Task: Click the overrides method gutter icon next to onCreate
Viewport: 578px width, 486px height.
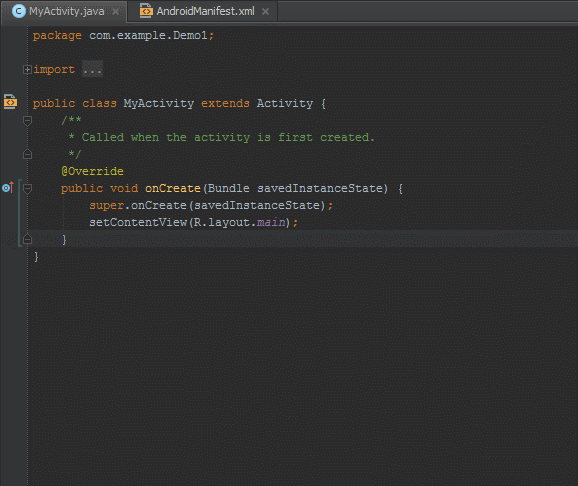Action: 8,188
